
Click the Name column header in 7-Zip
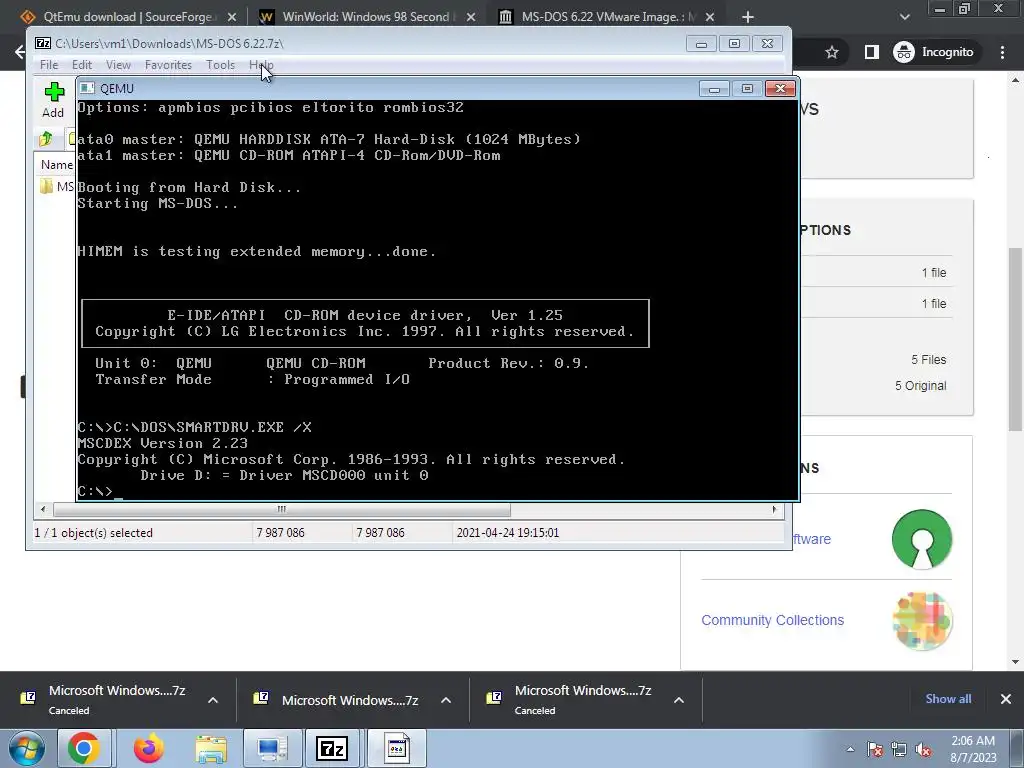point(56,165)
